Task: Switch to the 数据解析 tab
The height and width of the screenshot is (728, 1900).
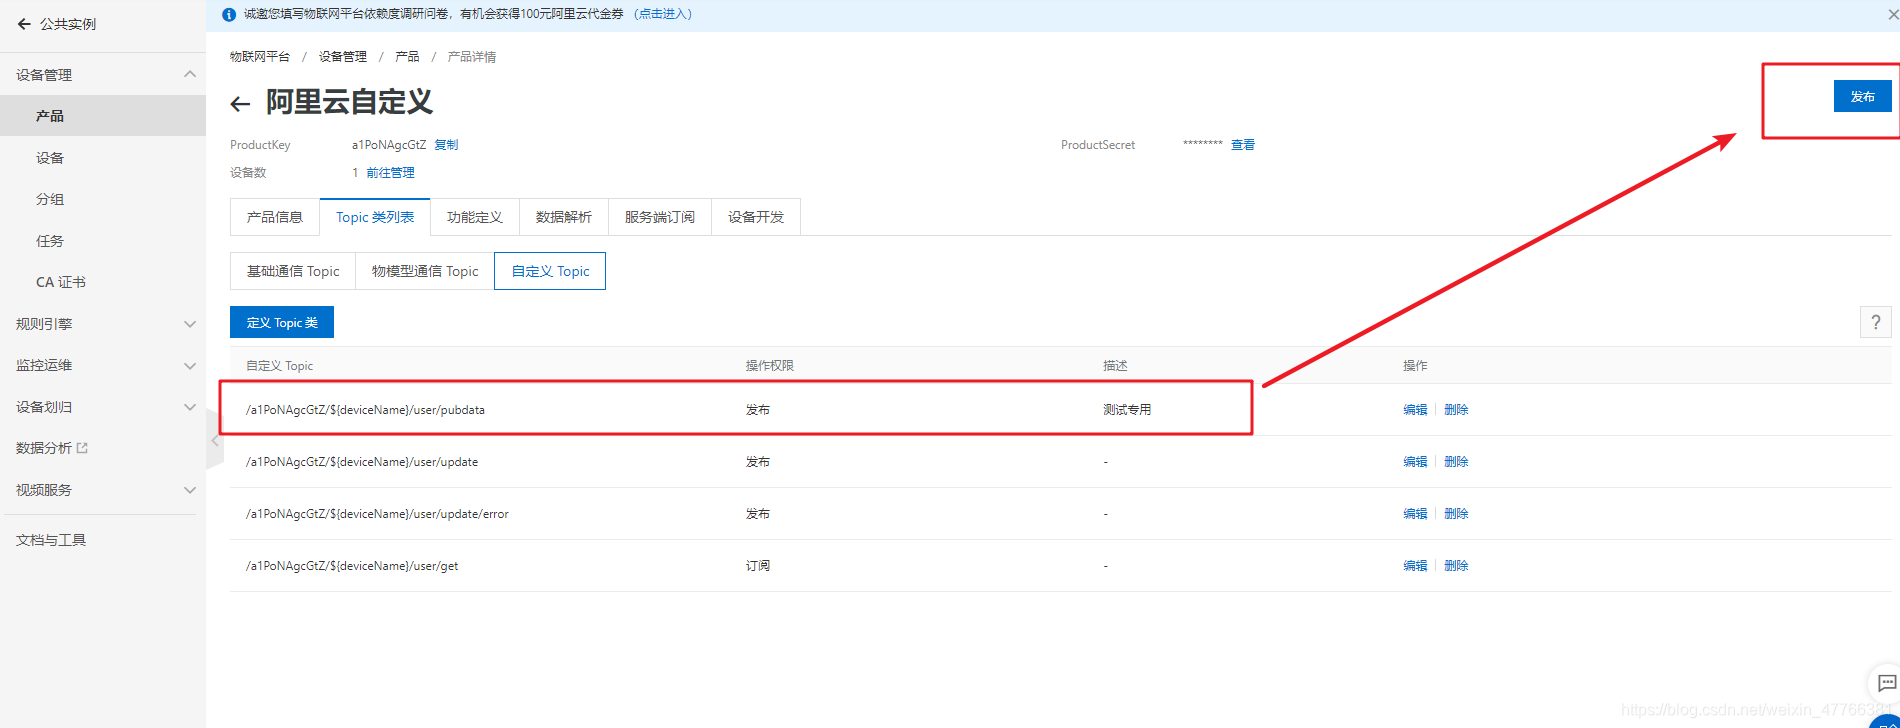Action: [x=564, y=217]
